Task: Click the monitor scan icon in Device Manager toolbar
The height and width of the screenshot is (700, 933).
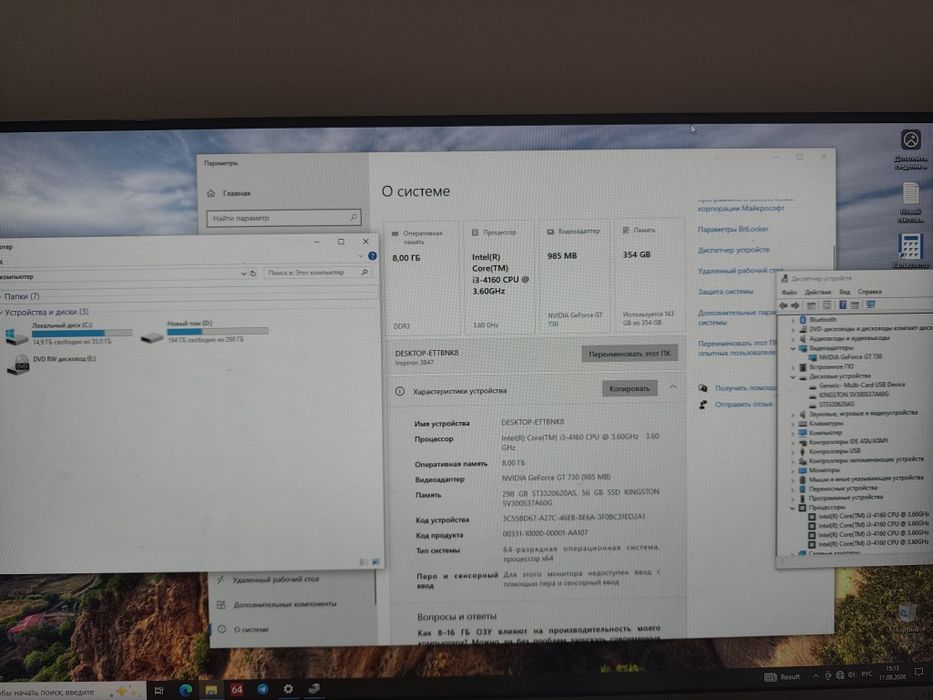Action: point(871,305)
